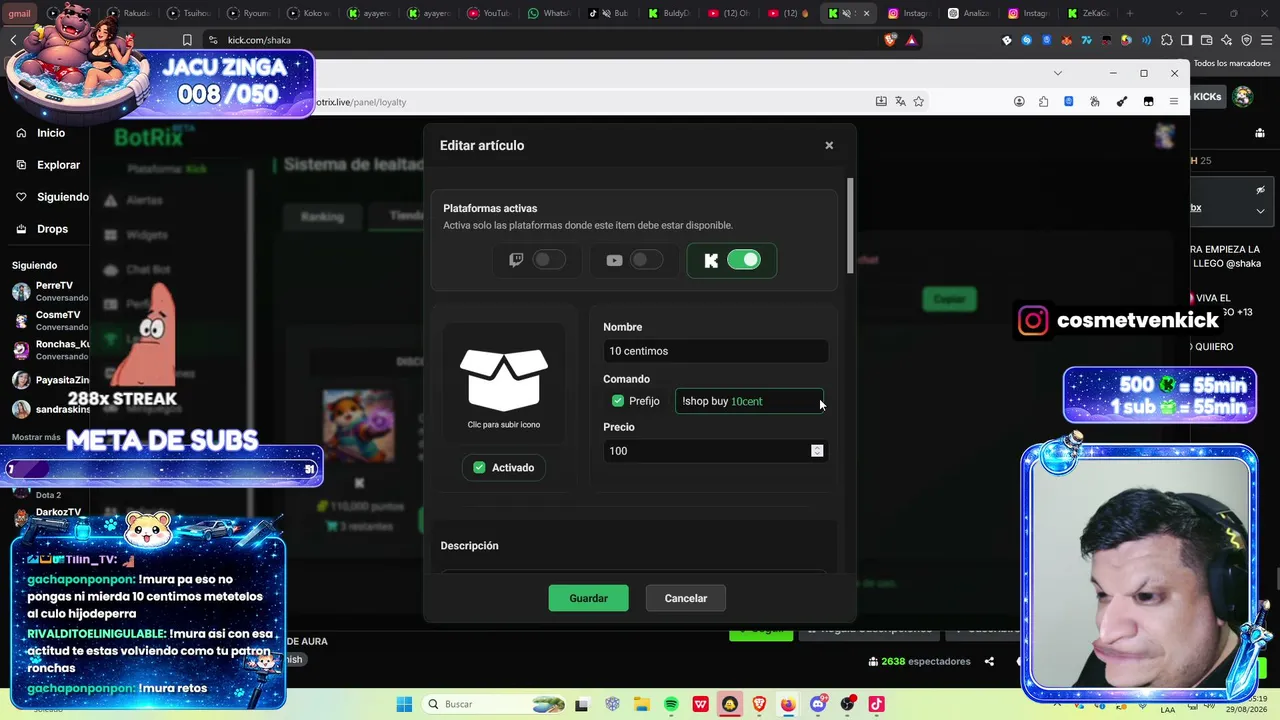Open Task View from the taskbar
This screenshot has width=1280, height=720.
click(582, 704)
